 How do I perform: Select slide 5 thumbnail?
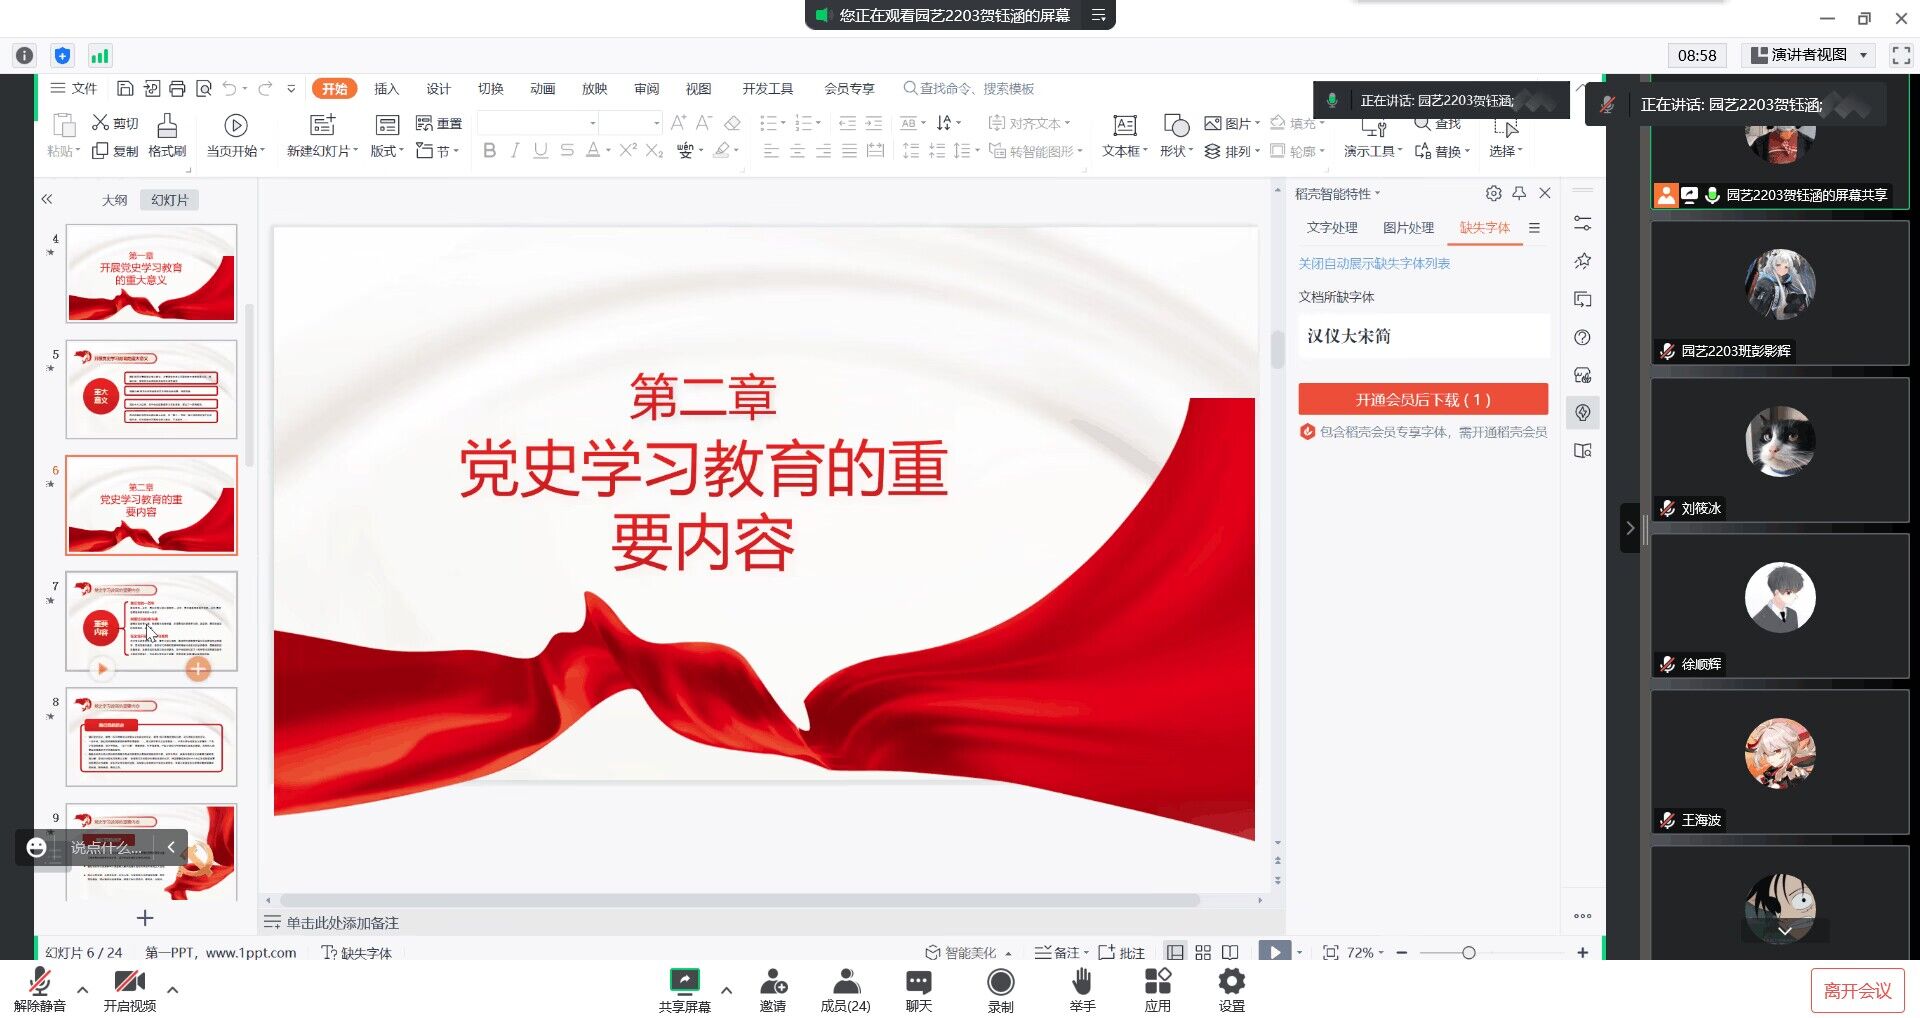click(x=151, y=389)
